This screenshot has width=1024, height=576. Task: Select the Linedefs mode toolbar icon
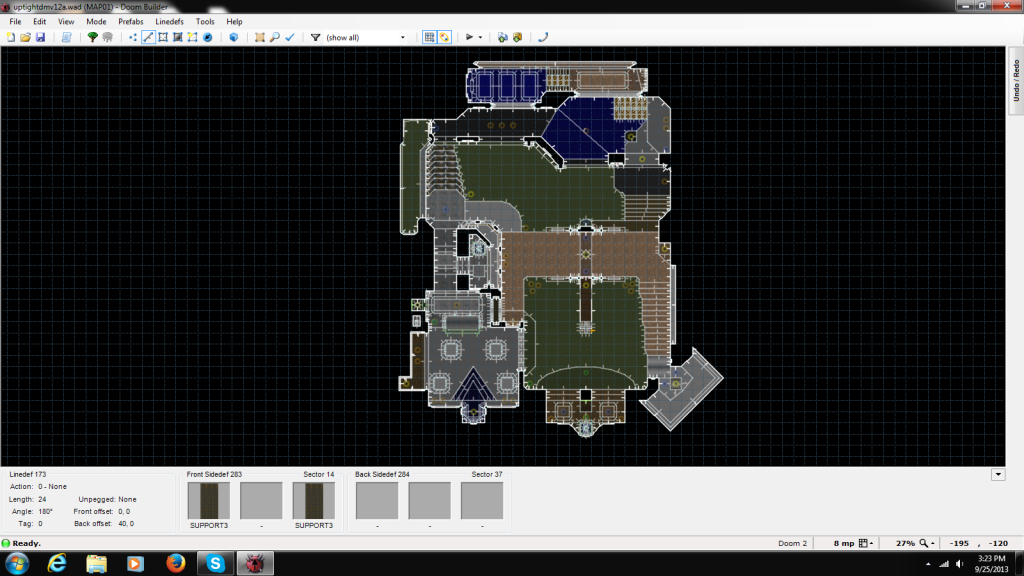(x=148, y=37)
